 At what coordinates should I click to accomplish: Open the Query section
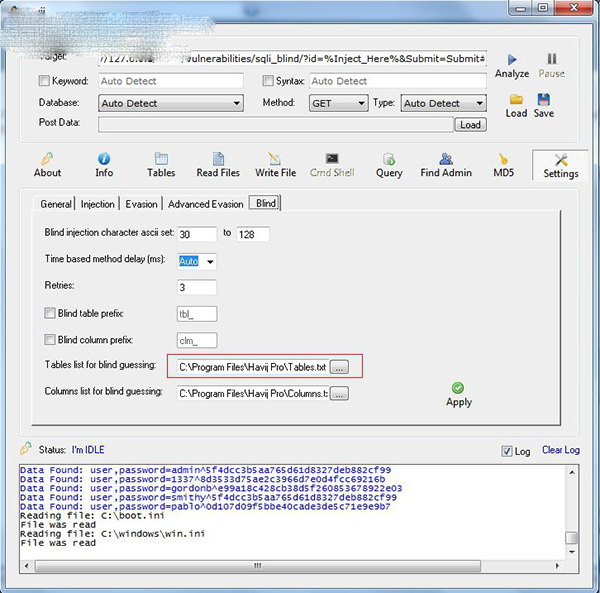389,165
